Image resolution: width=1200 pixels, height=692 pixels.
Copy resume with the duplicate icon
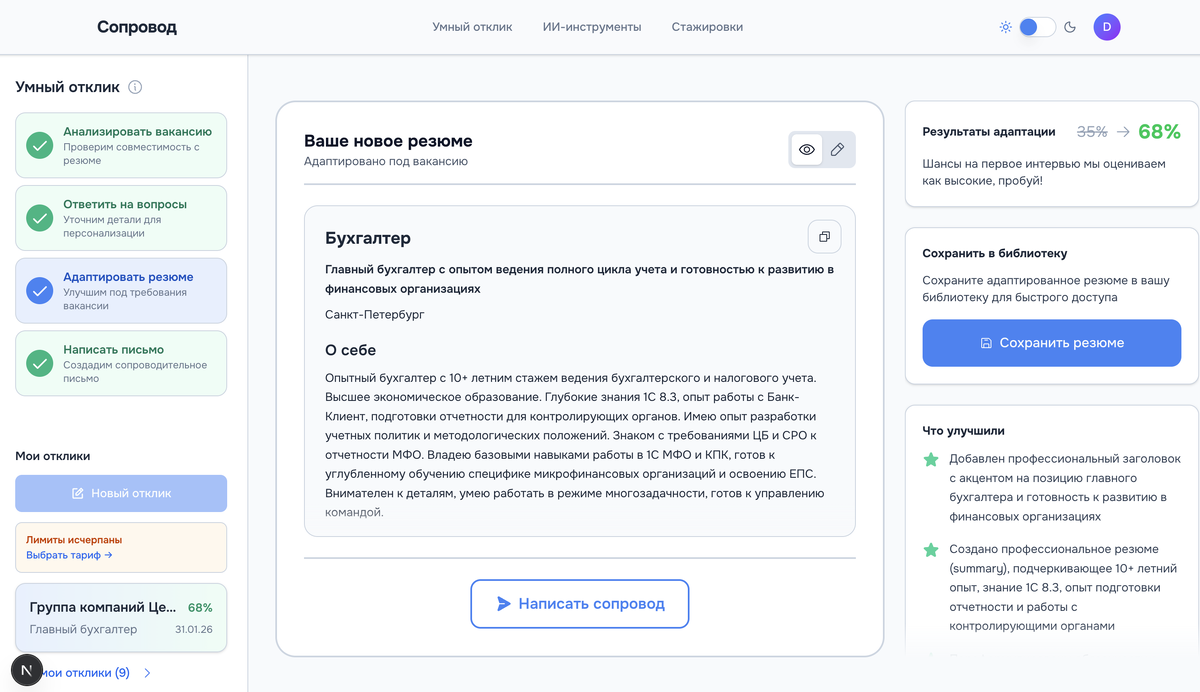coord(824,237)
